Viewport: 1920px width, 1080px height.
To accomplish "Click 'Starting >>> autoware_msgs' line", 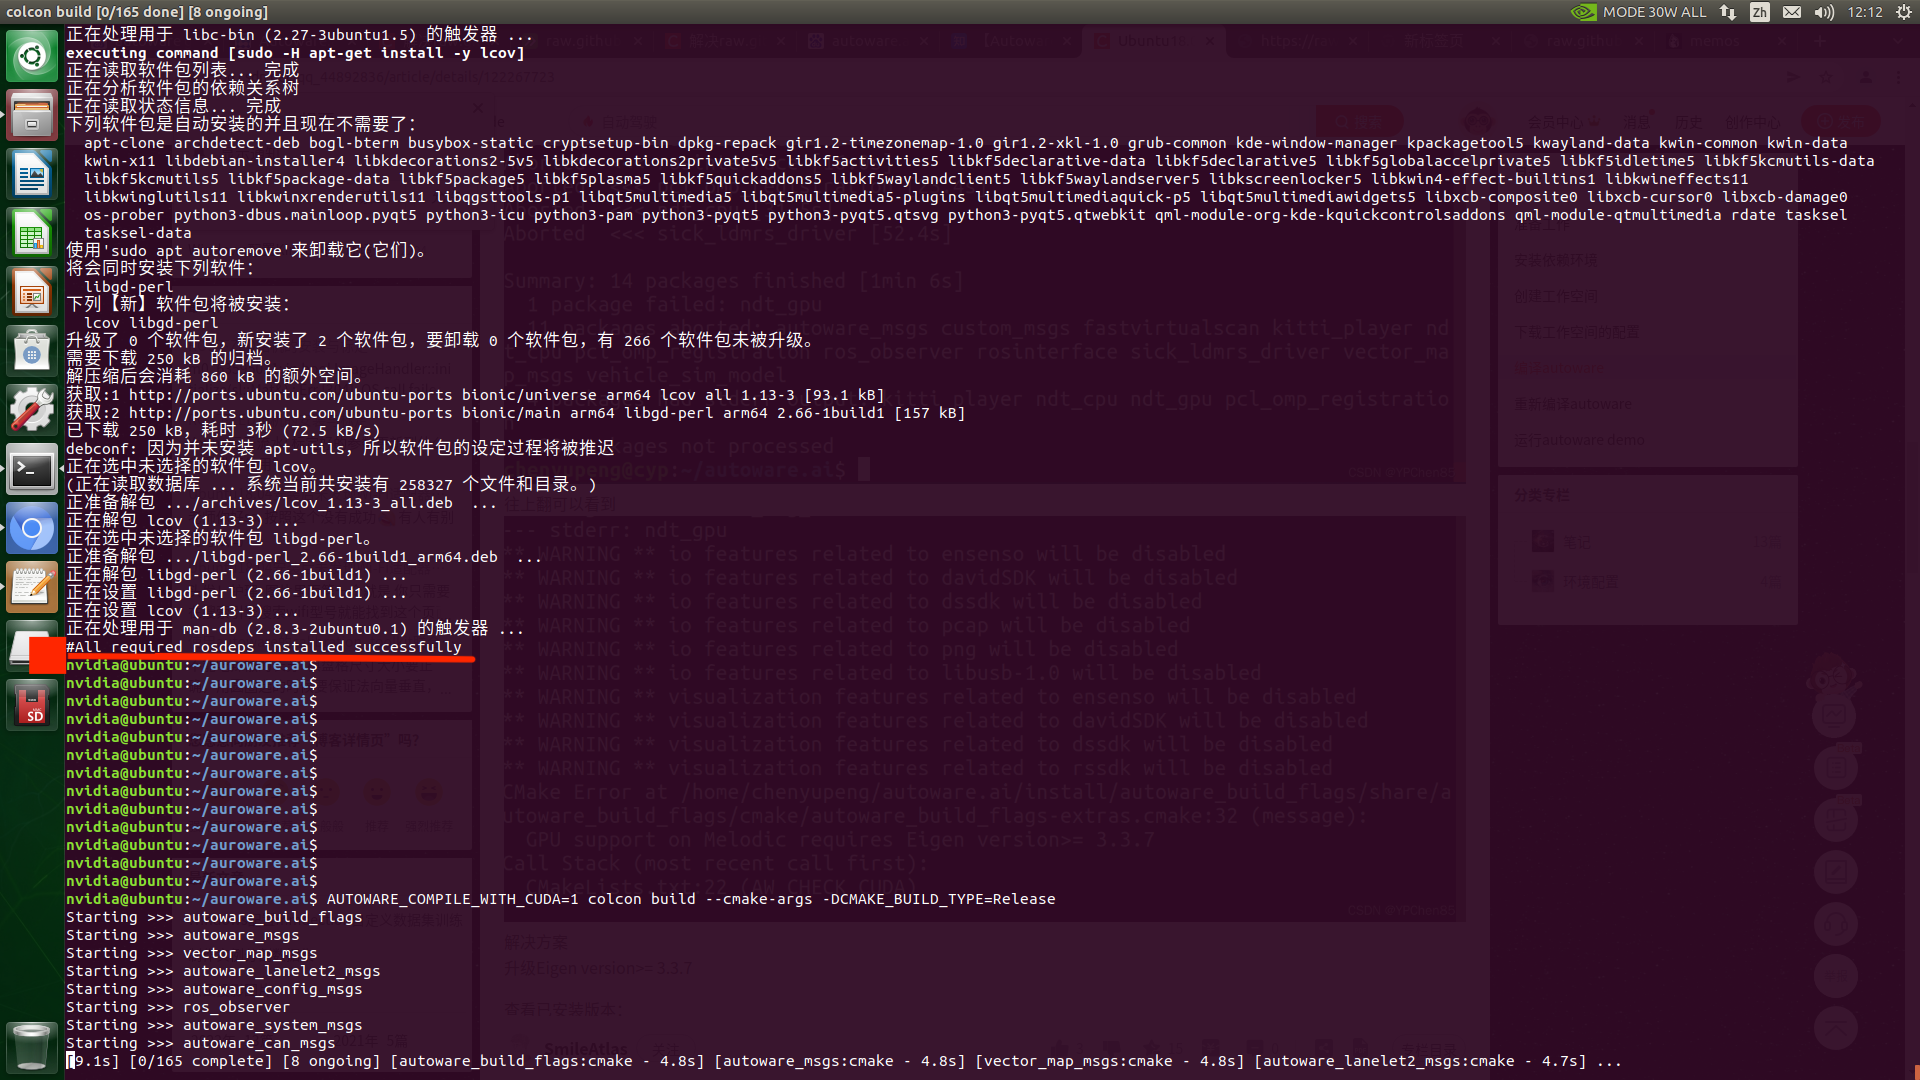I will tap(183, 935).
